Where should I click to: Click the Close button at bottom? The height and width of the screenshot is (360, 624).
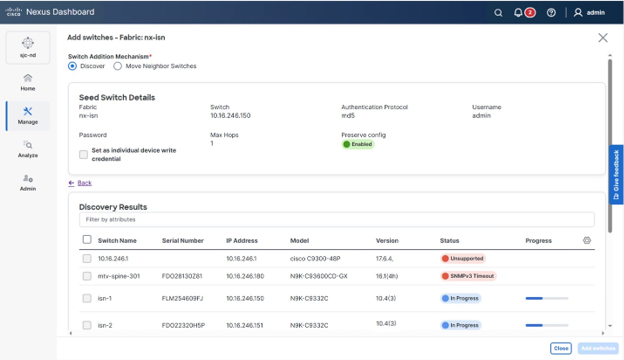tap(561, 348)
